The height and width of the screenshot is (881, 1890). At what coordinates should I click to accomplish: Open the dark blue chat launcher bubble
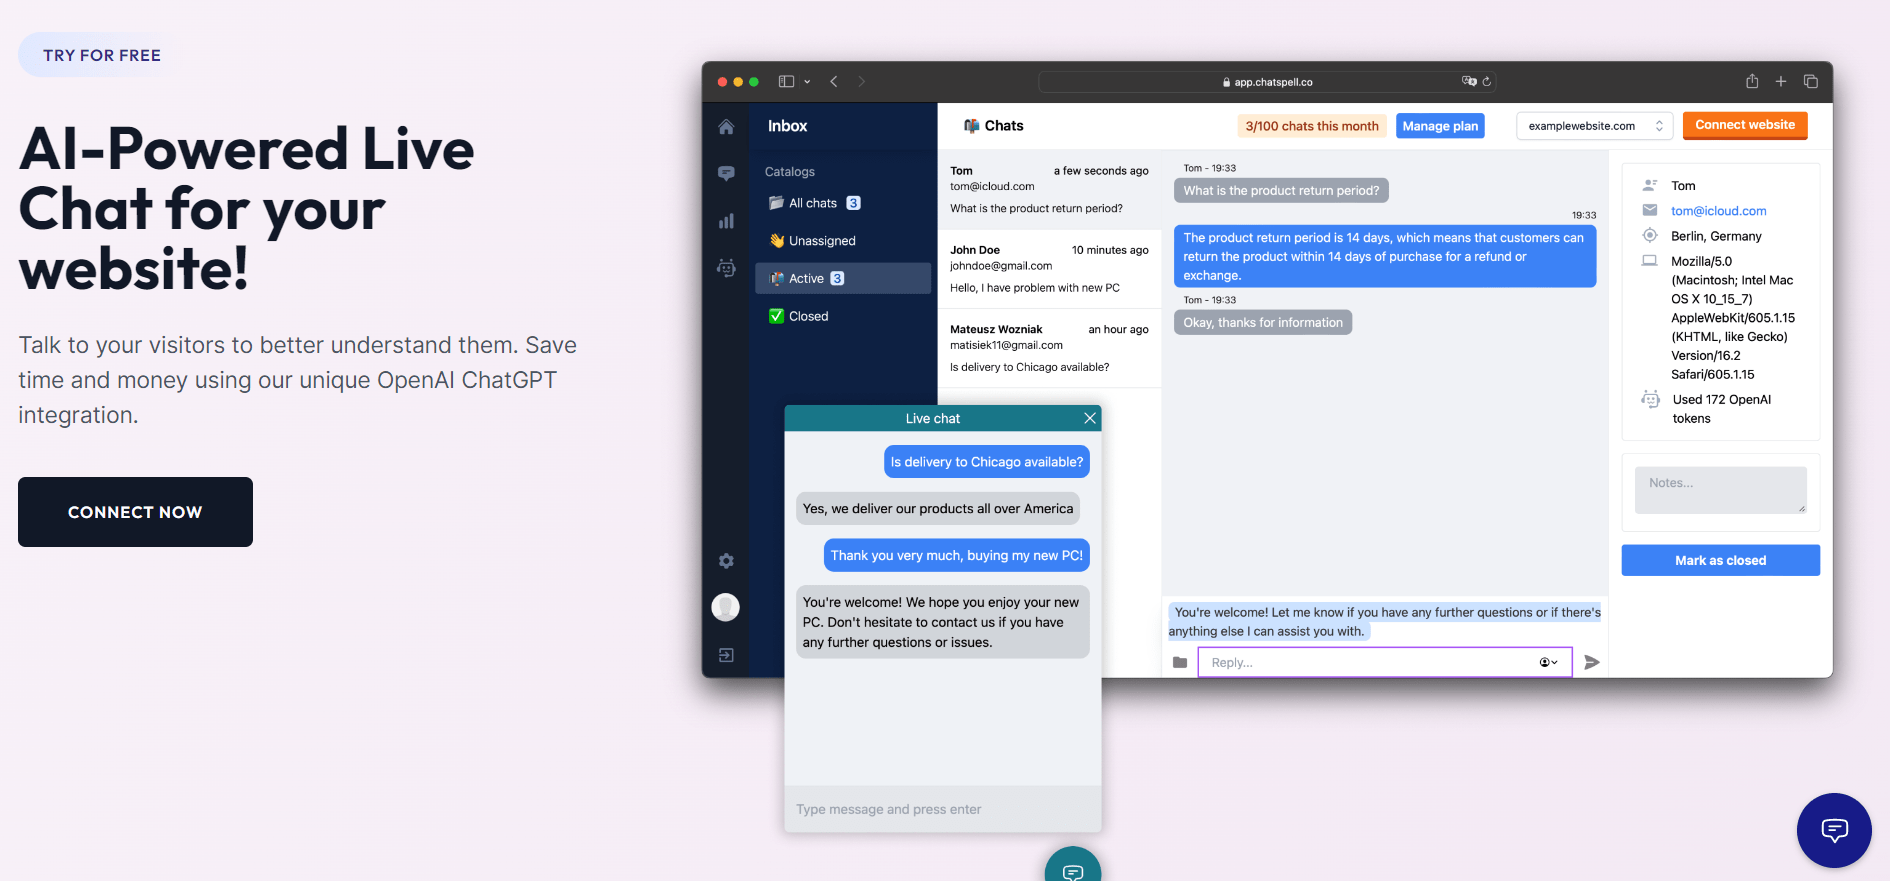(1834, 830)
